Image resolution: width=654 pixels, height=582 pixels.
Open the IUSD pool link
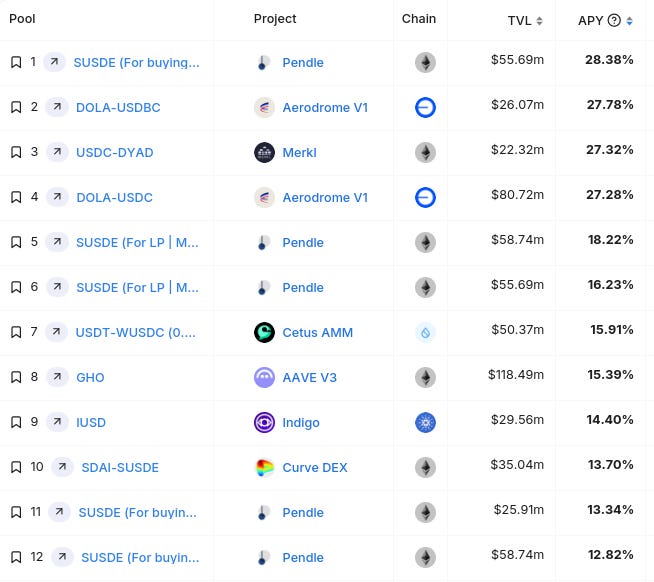tap(91, 423)
